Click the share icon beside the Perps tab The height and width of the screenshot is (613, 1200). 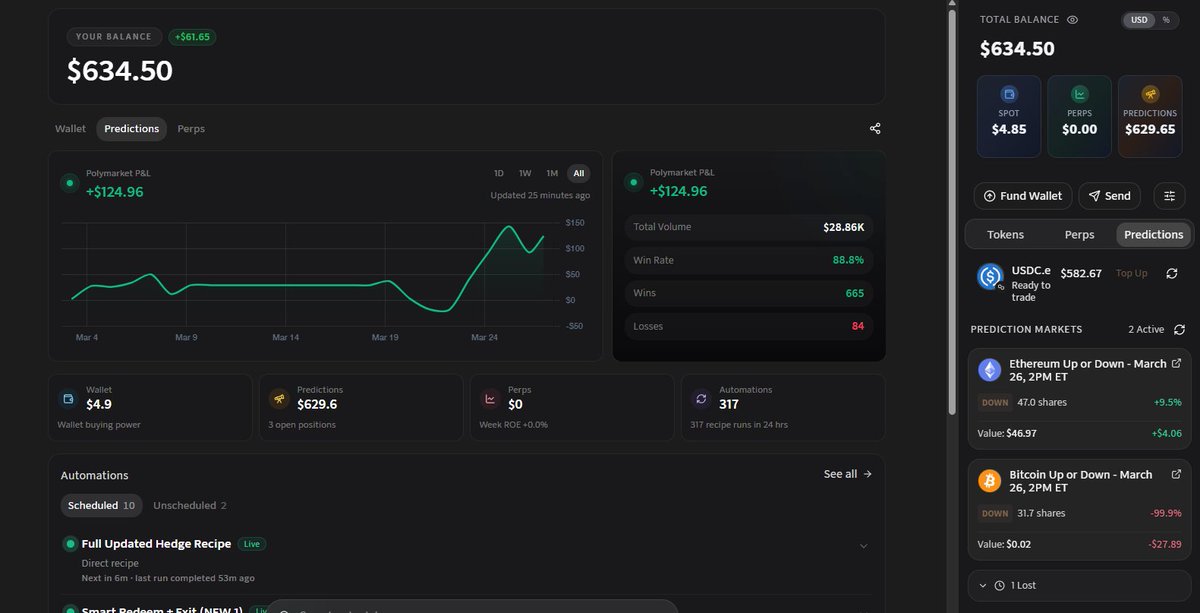point(875,128)
